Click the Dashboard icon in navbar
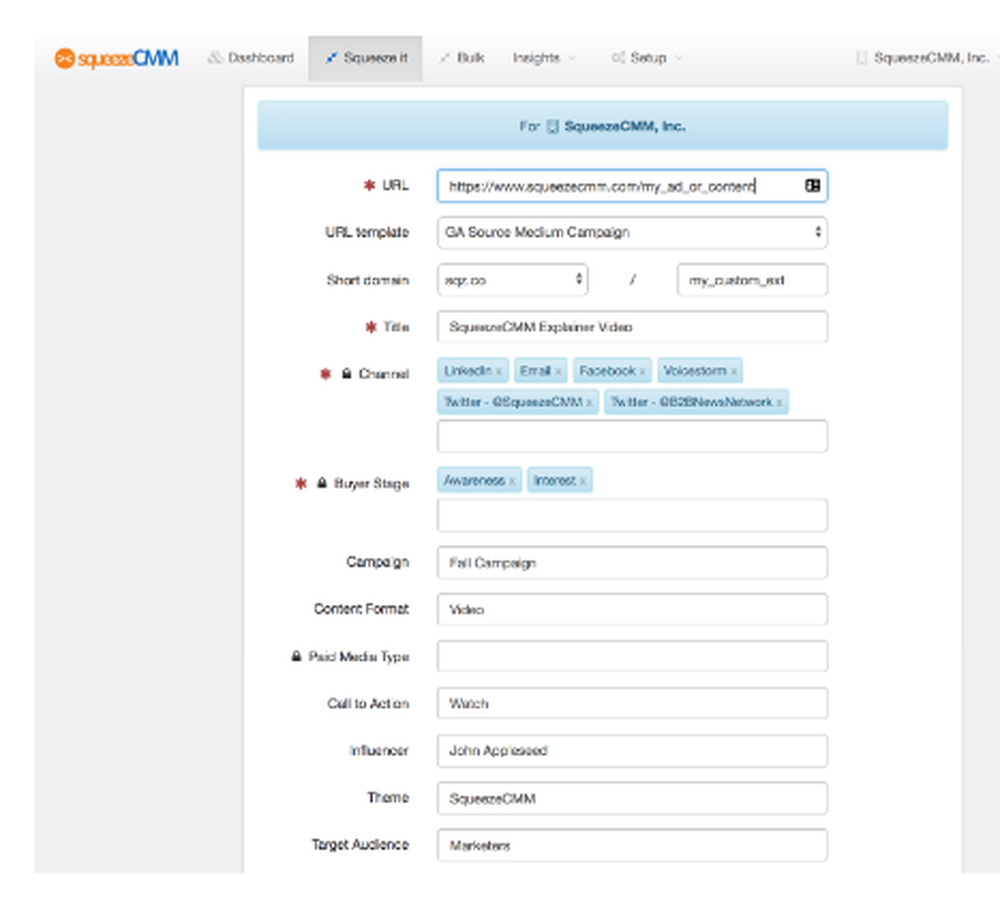1000x907 pixels. click(216, 58)
